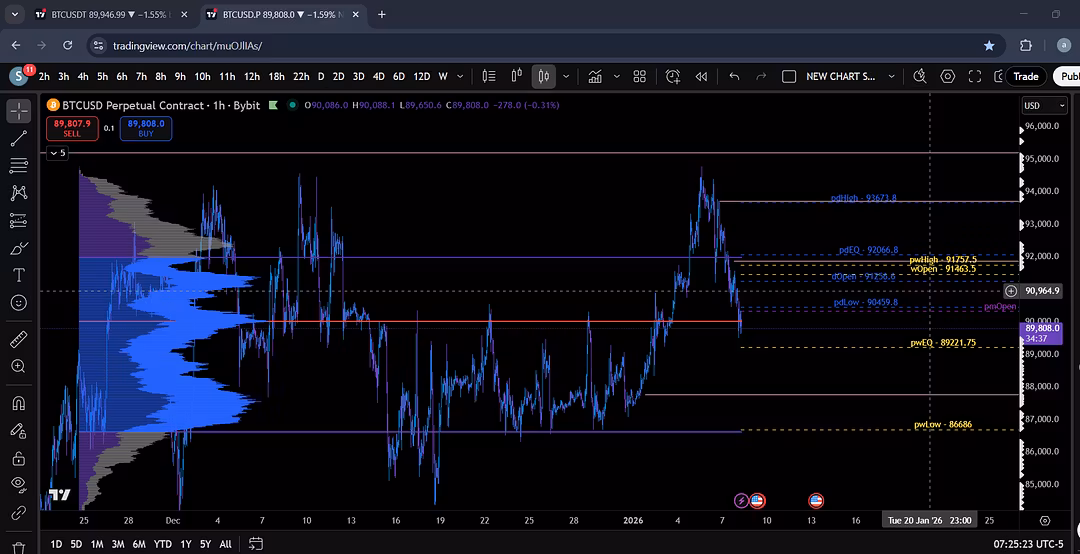Open the brush drawing tool

[18, 248]
